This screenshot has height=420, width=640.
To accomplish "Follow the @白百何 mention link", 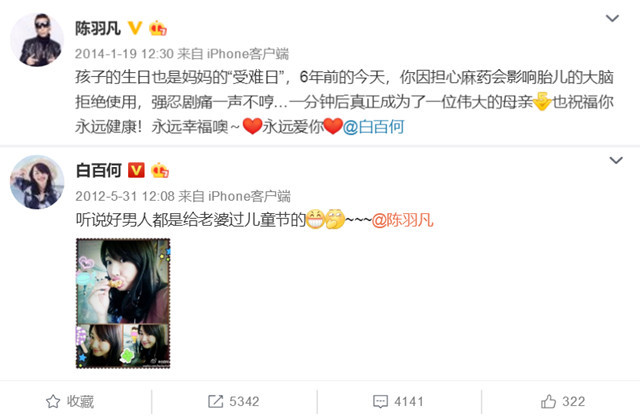I will point(373,127).
